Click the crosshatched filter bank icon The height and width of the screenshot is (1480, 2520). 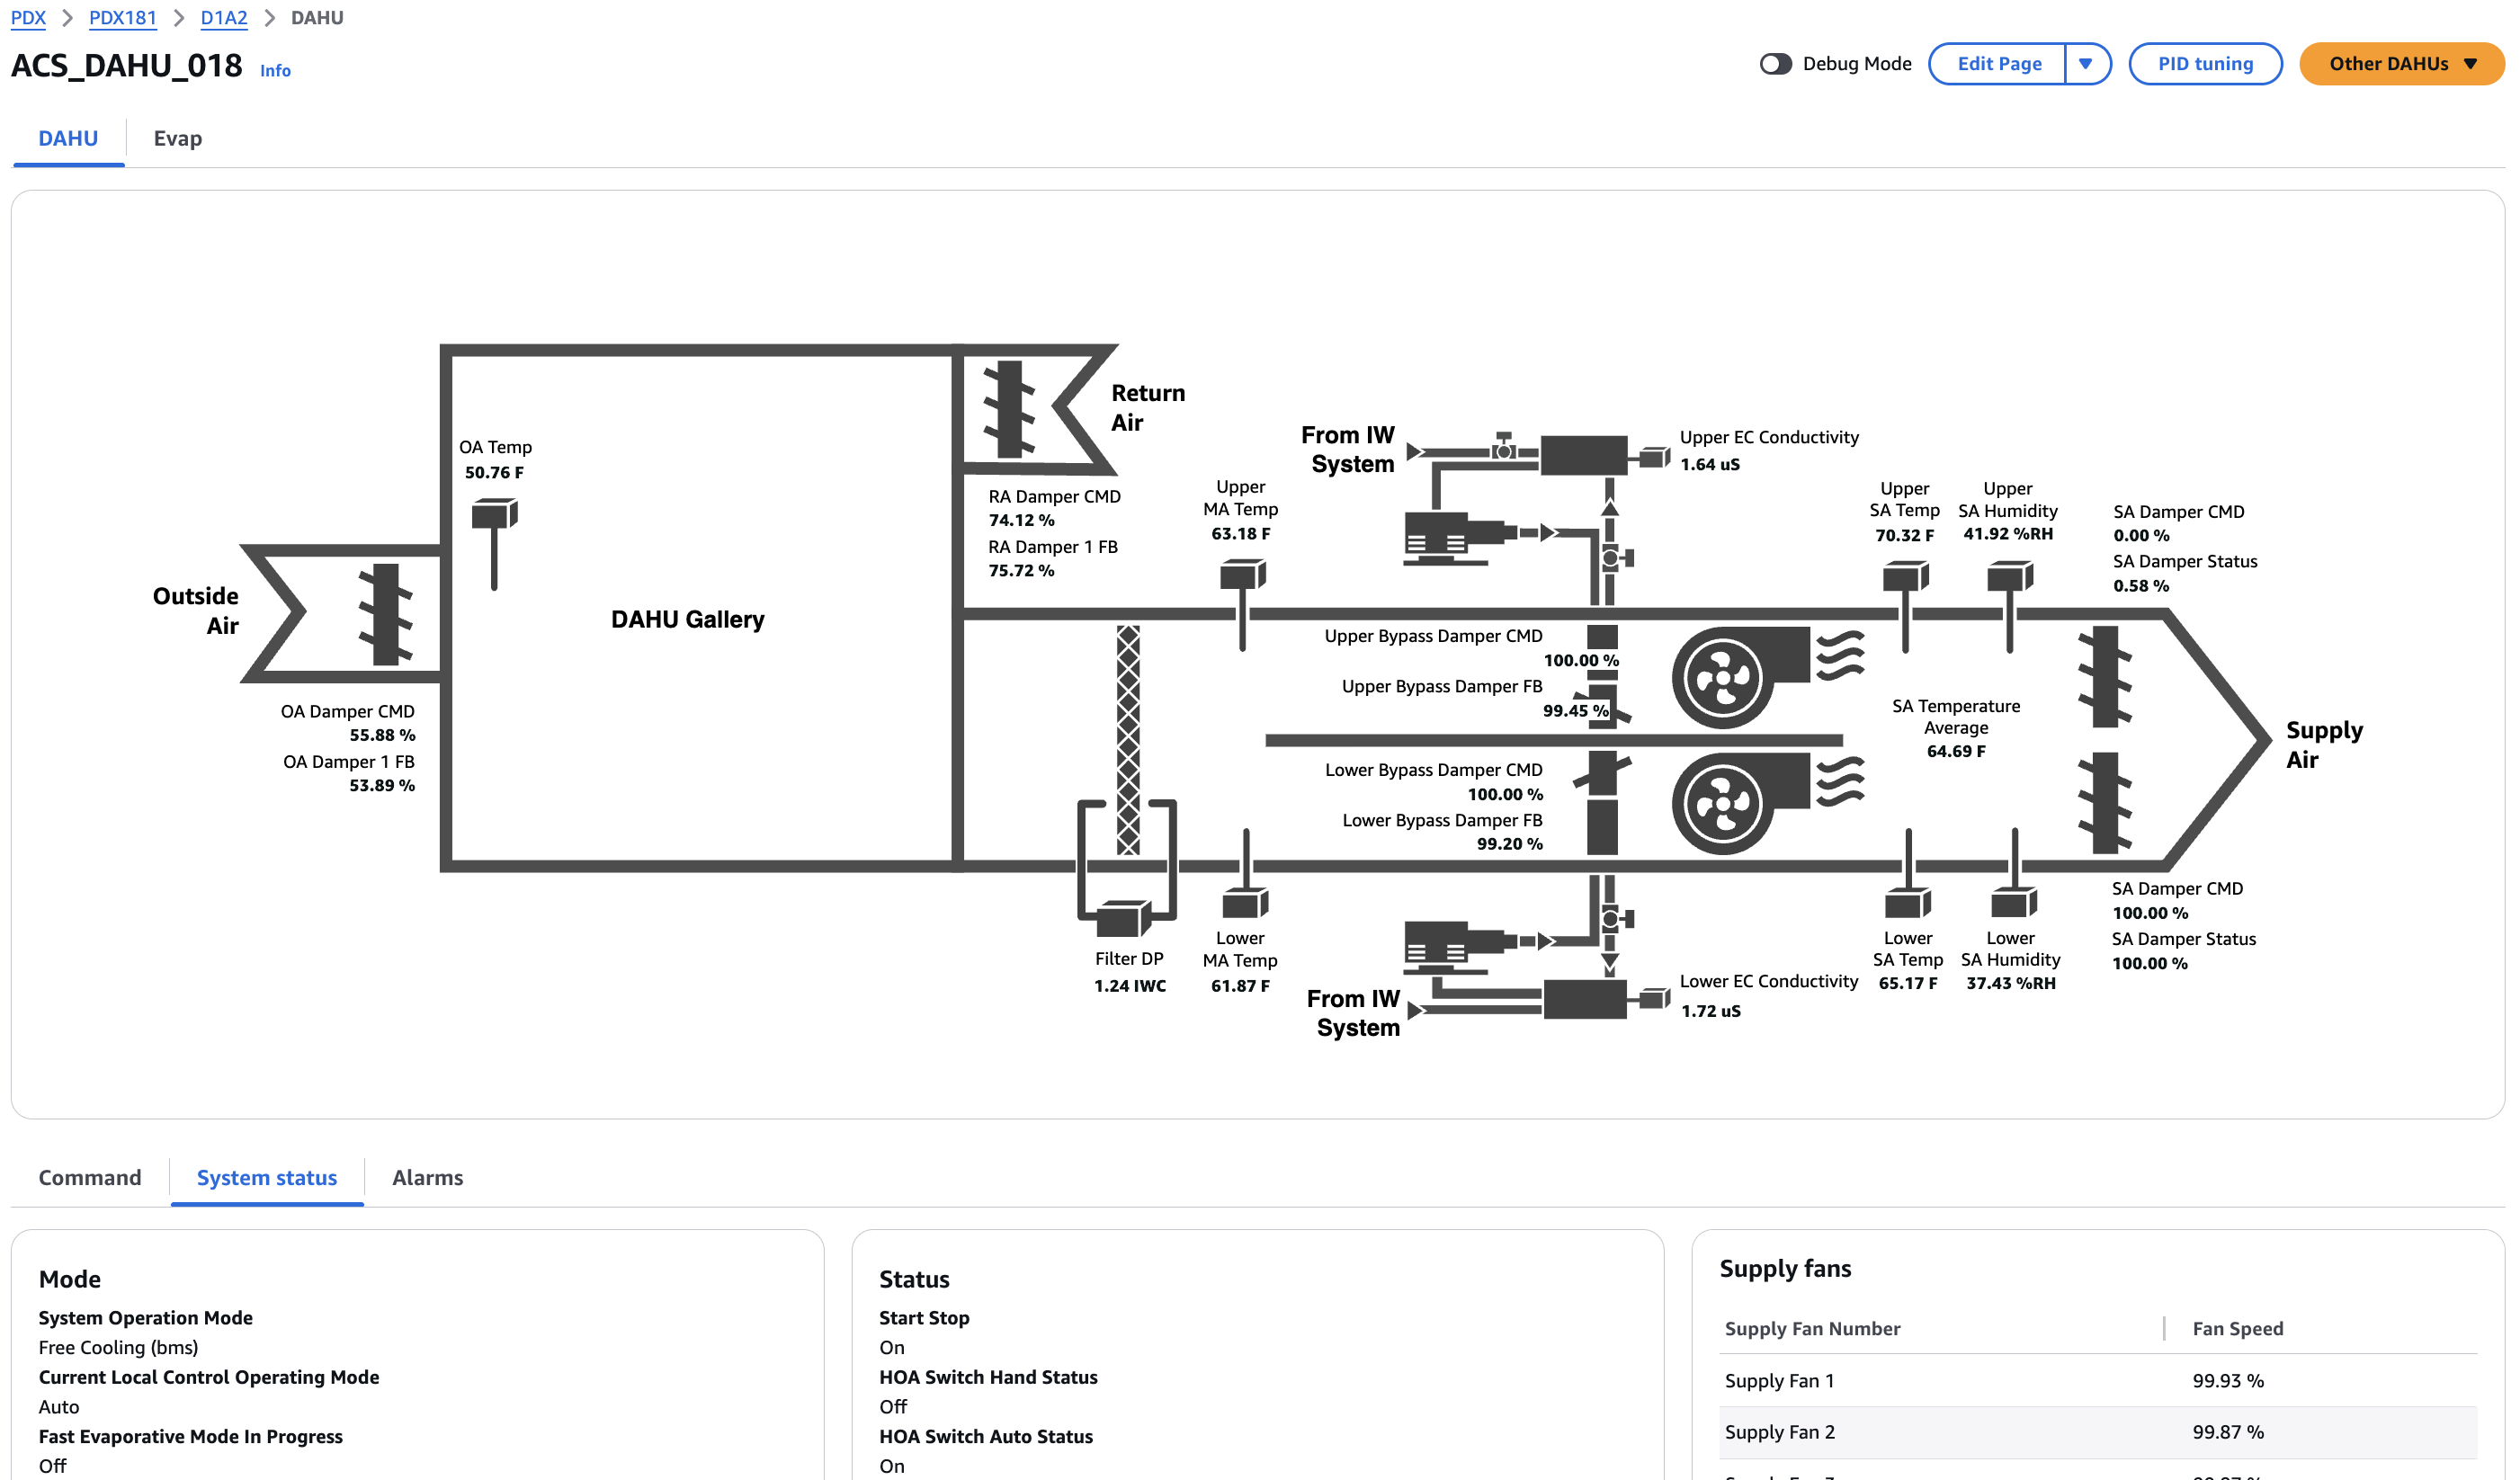pyautogui.click(x=1128, y=739)
